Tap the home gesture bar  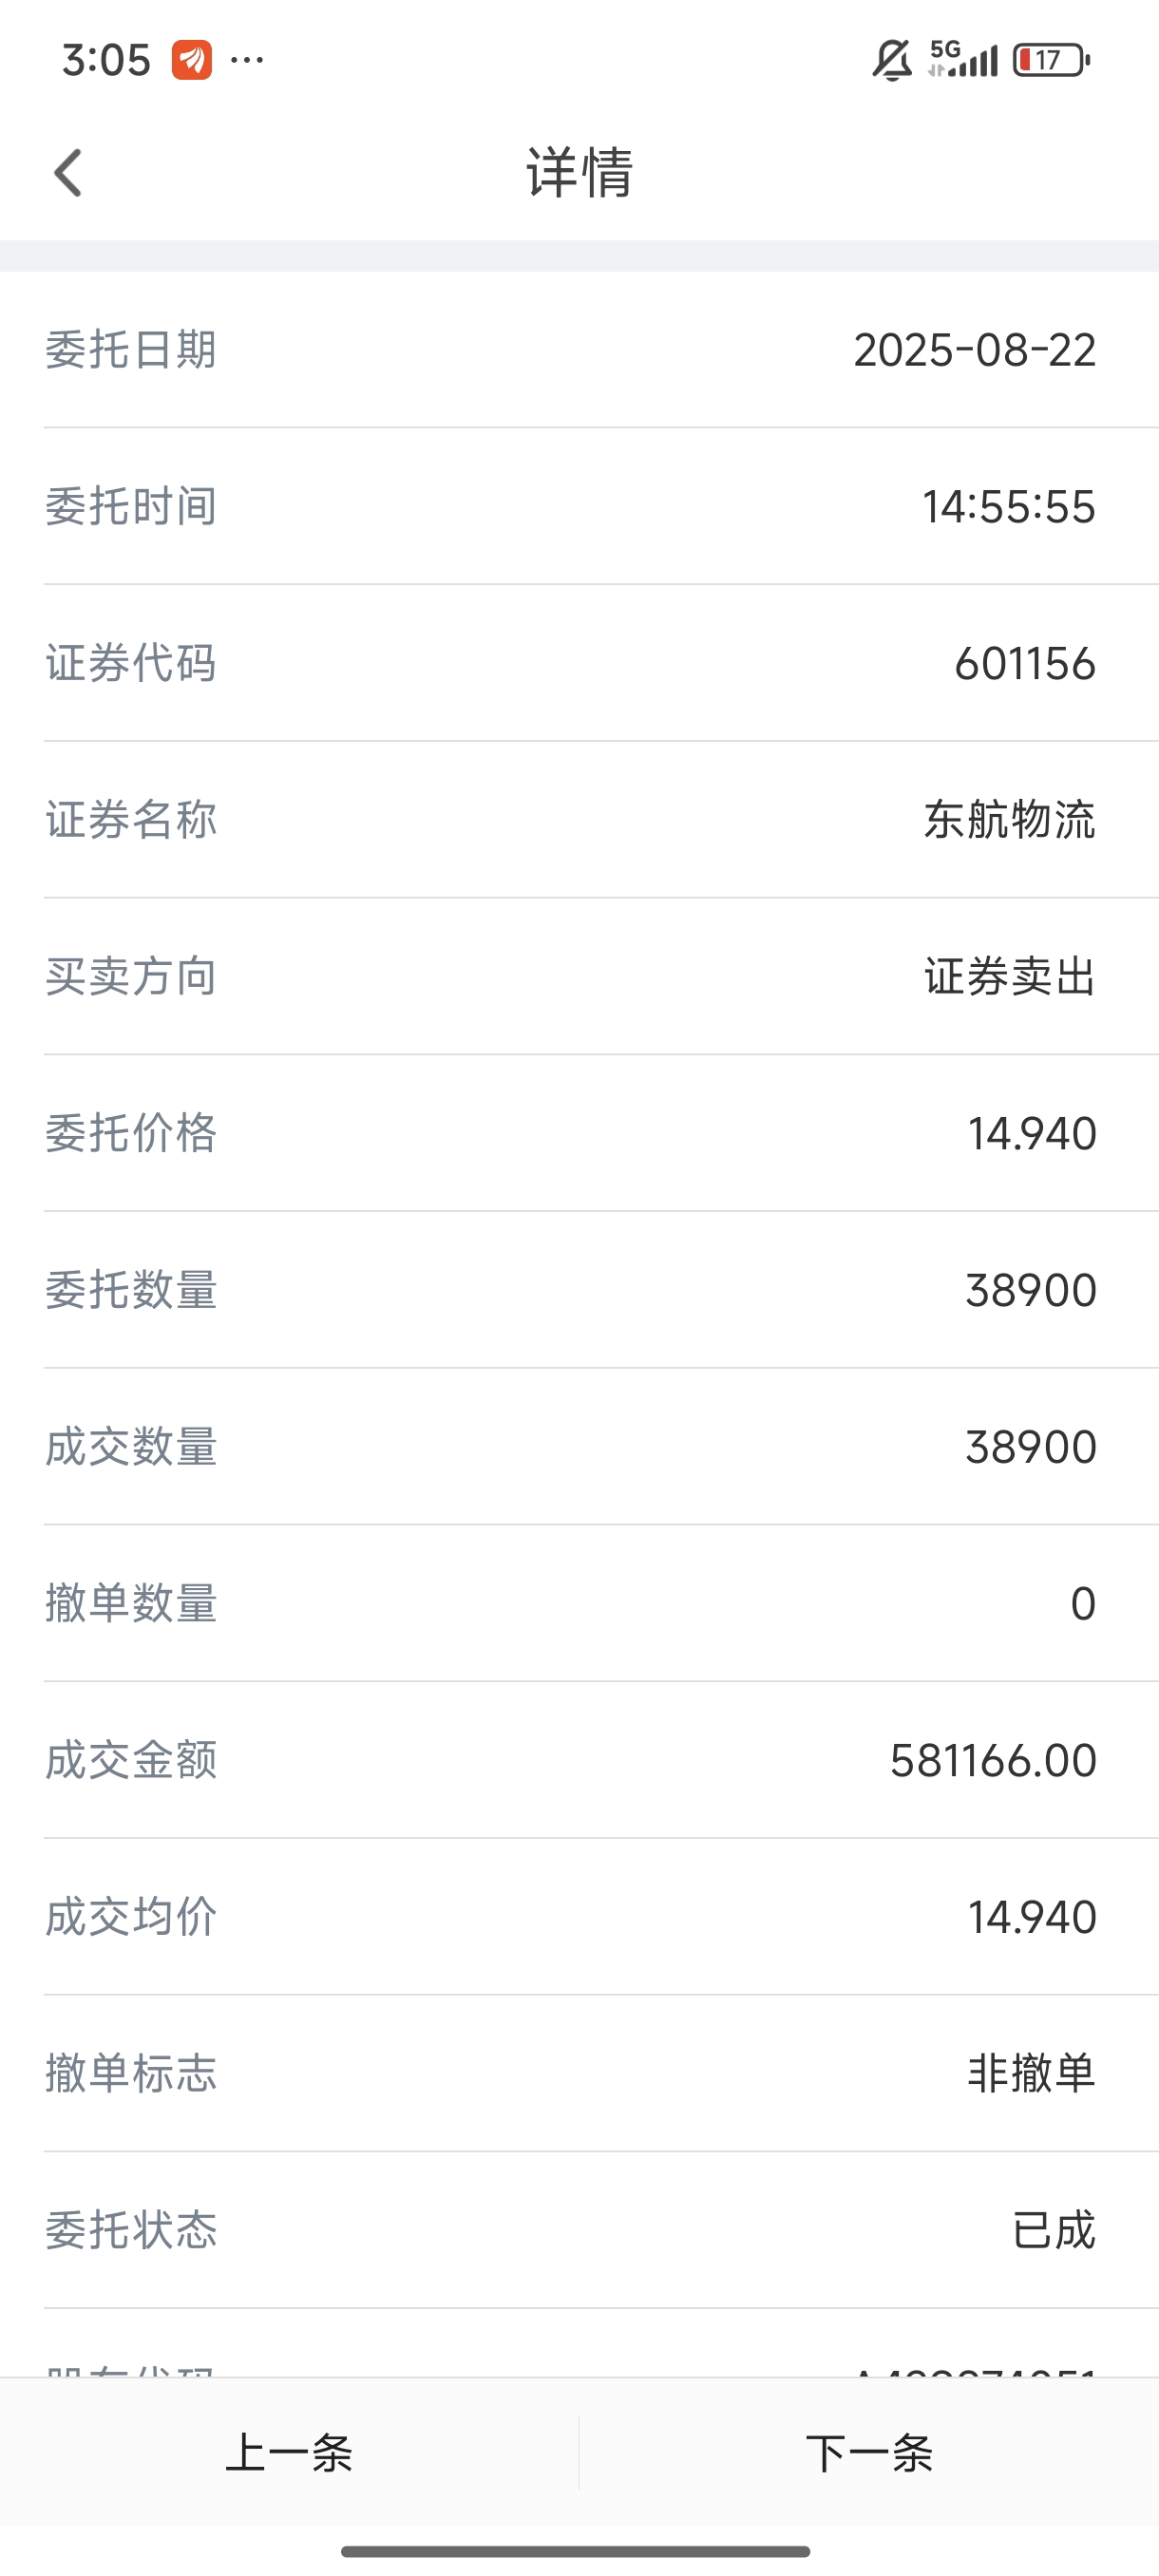576,2551
